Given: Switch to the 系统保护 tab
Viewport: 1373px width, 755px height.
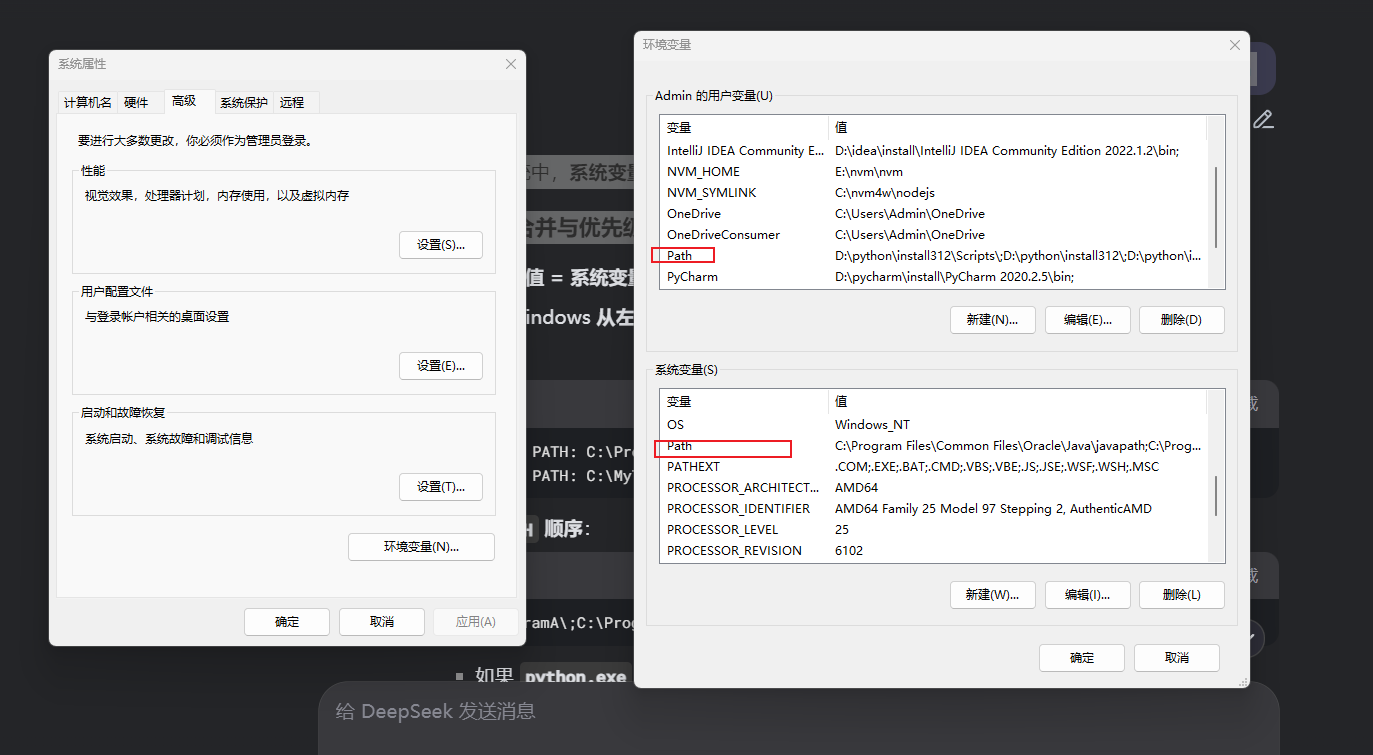Looking at the screenshot, I should 243,101.
